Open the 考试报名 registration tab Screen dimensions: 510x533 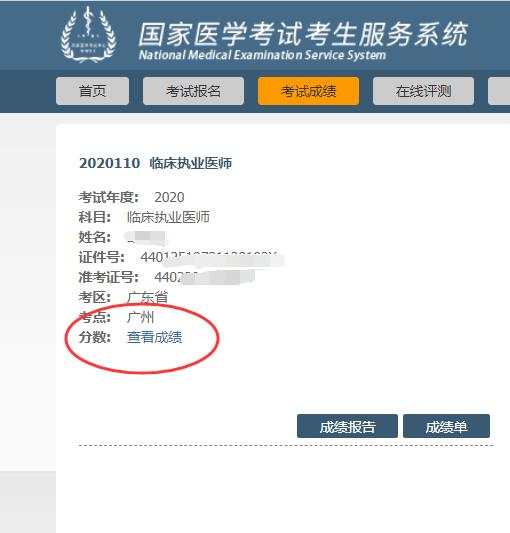pos(193,91)
